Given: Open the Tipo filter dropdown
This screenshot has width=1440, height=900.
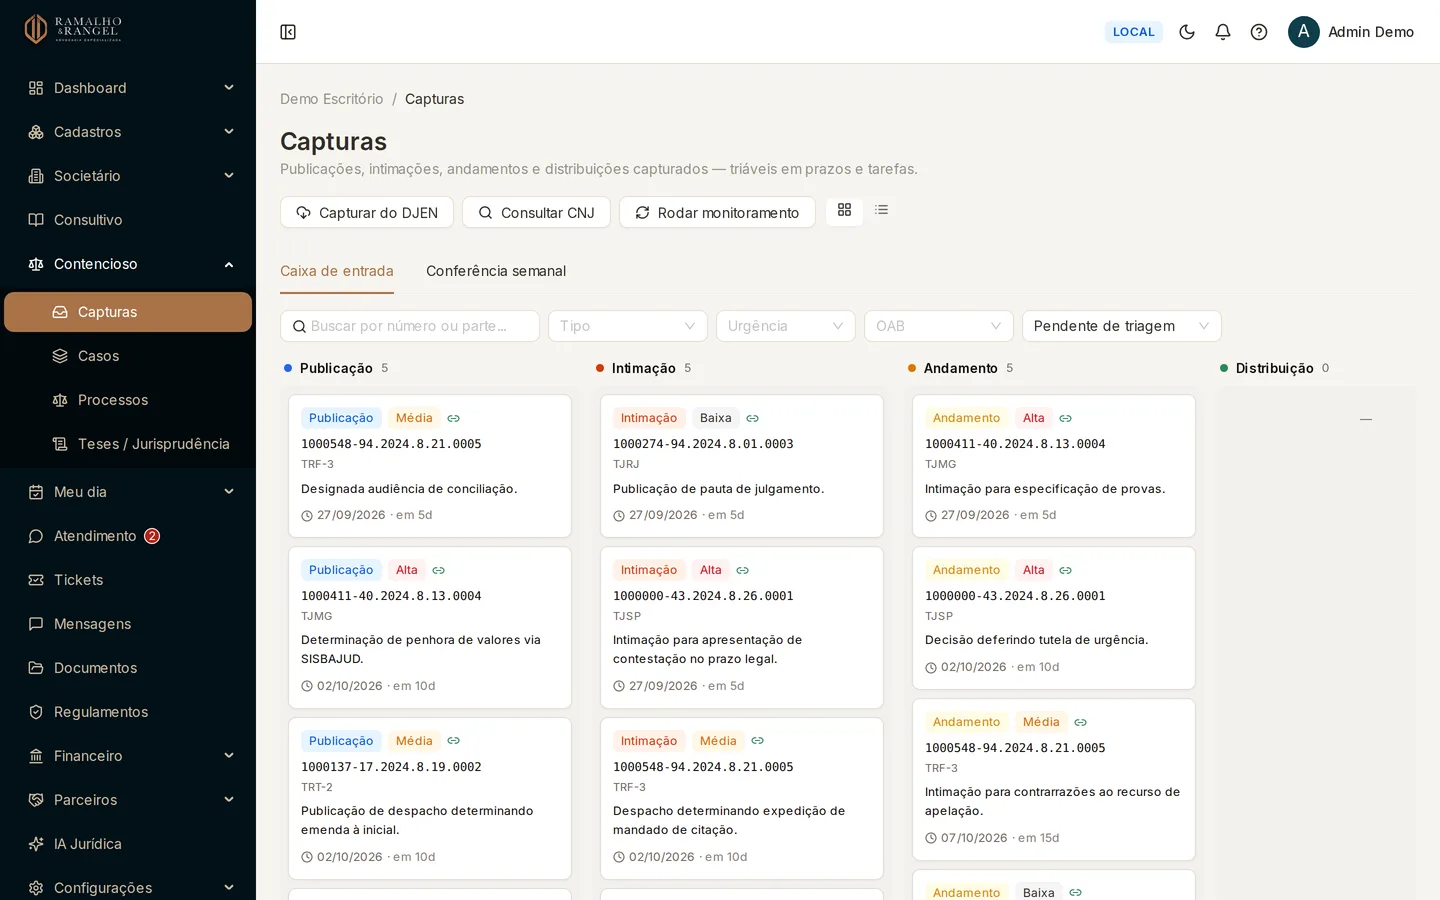Looking at the screenshot, I should coord(628,326).
